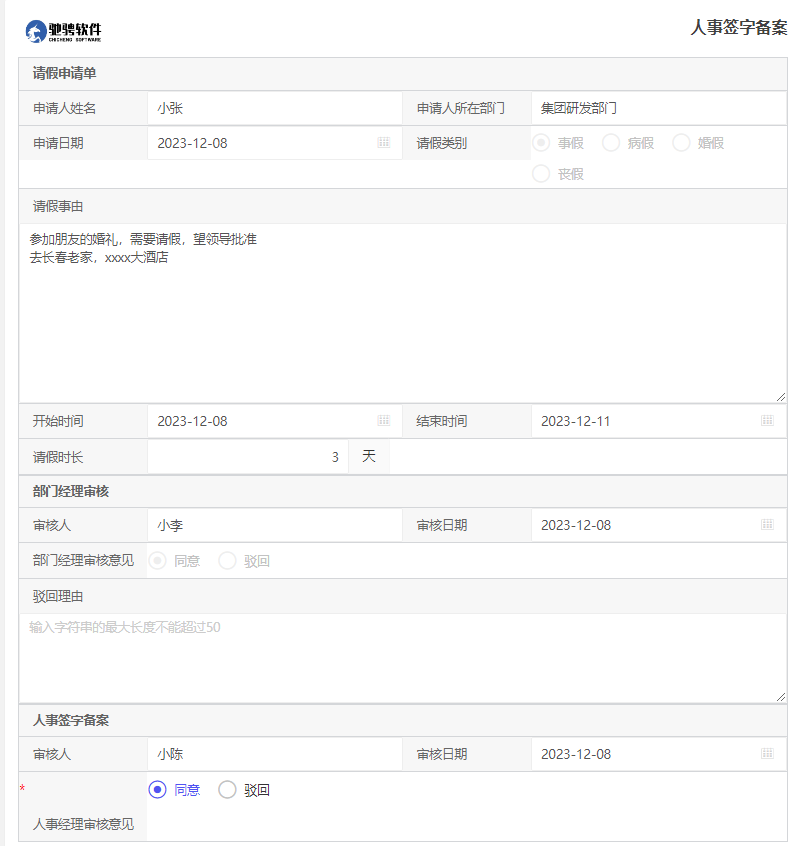Open calendar icon for 结束时间
This screenshot has width=798, height=846.
click(x=767, y=421)
